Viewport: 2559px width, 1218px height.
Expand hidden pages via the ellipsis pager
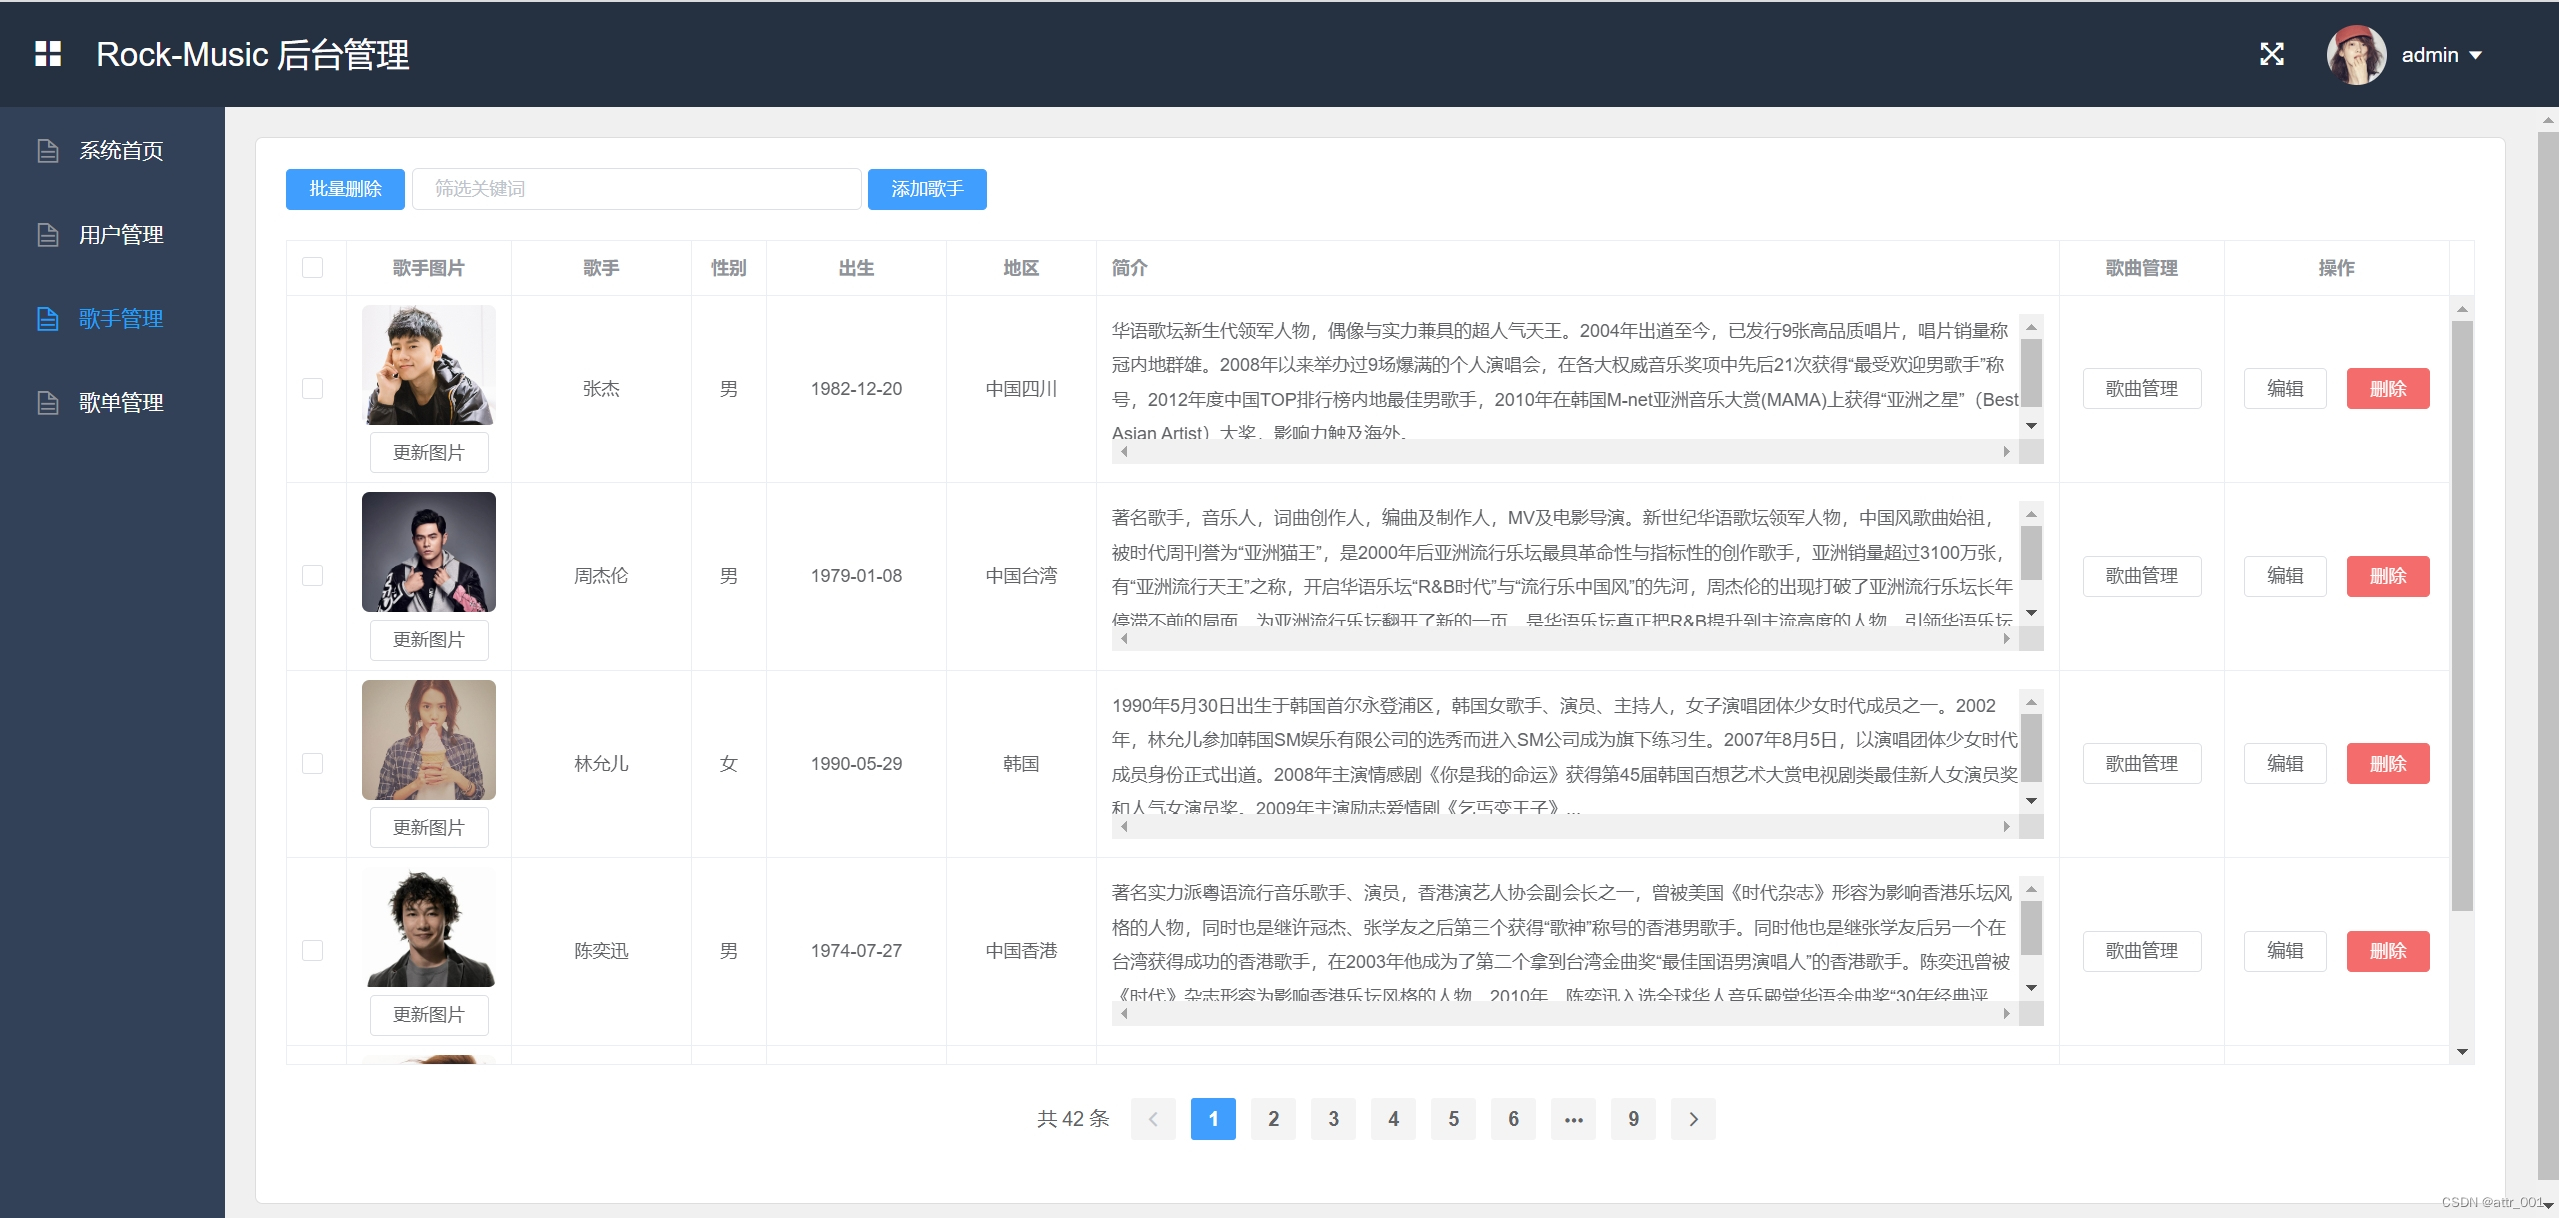1572,1119
